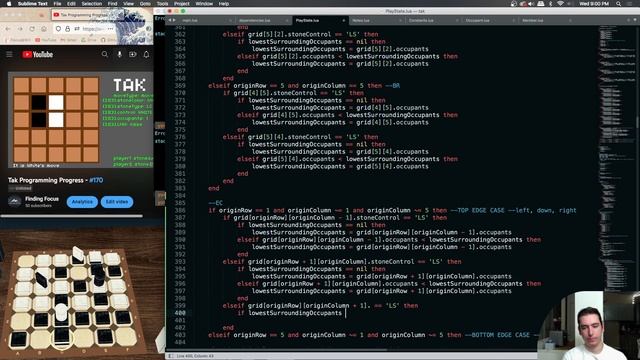Open Spotlight search in menu bar
The image size is (640, 360).
619,4
